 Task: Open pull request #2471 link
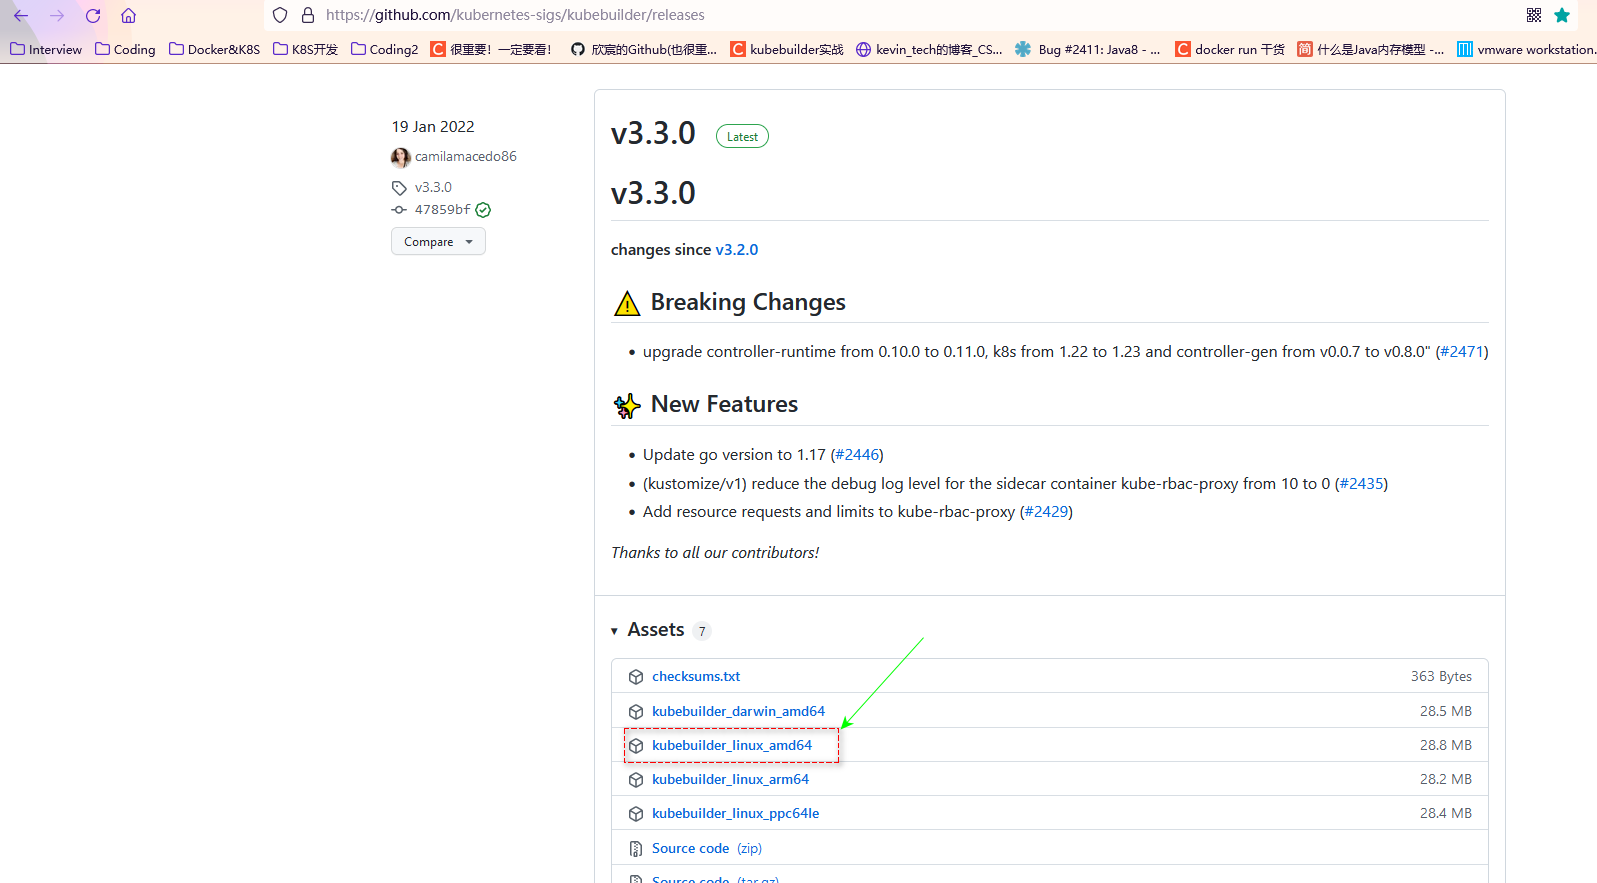(1462, 351)
